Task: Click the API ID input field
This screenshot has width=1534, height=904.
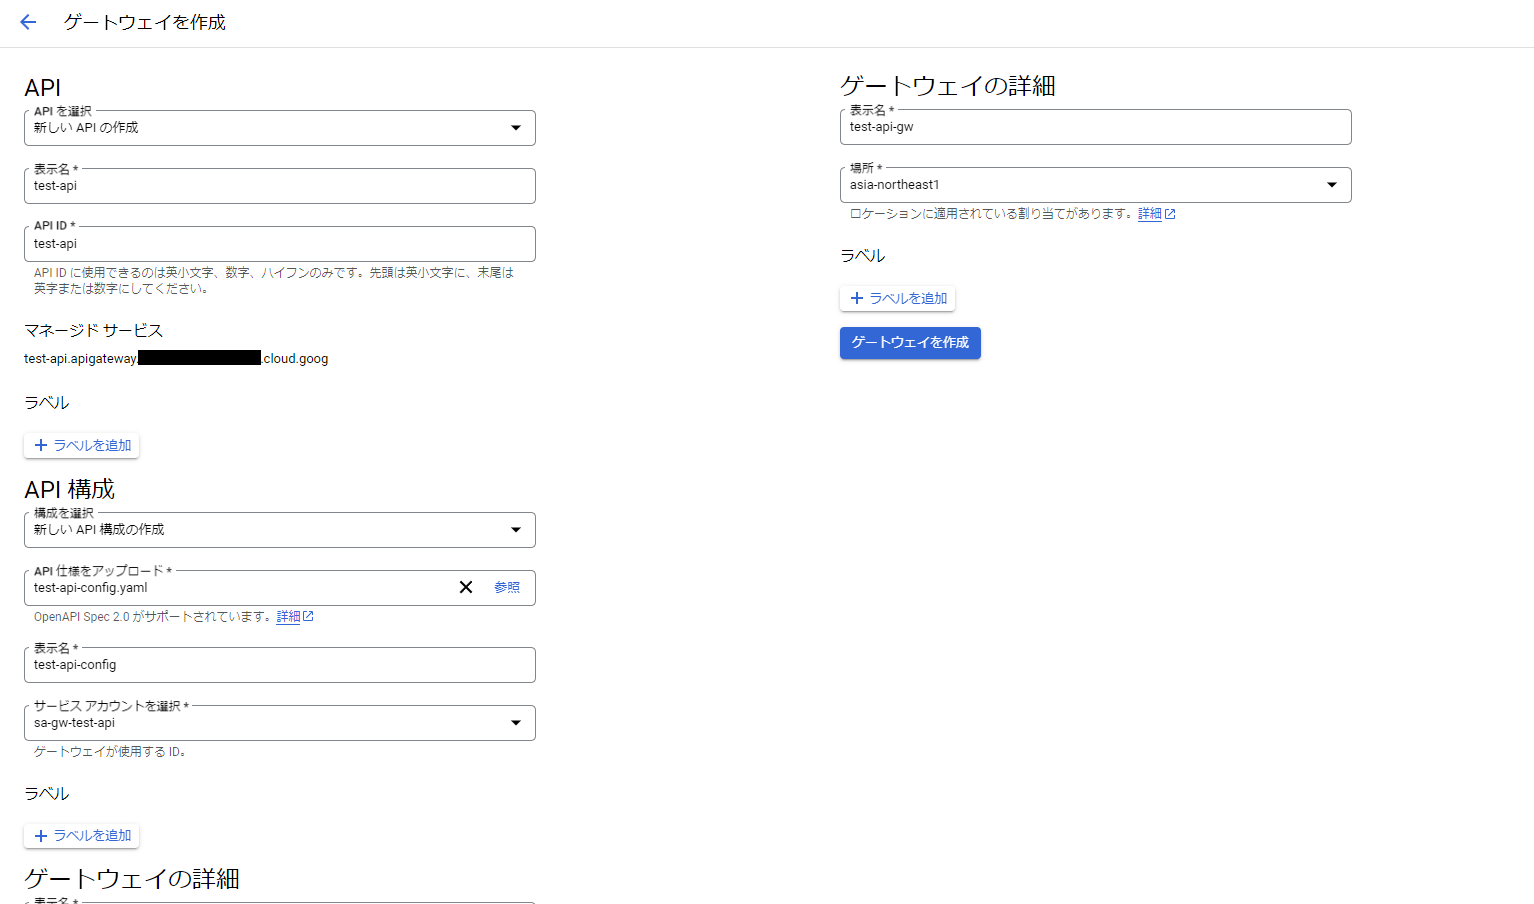Action: 280,244
